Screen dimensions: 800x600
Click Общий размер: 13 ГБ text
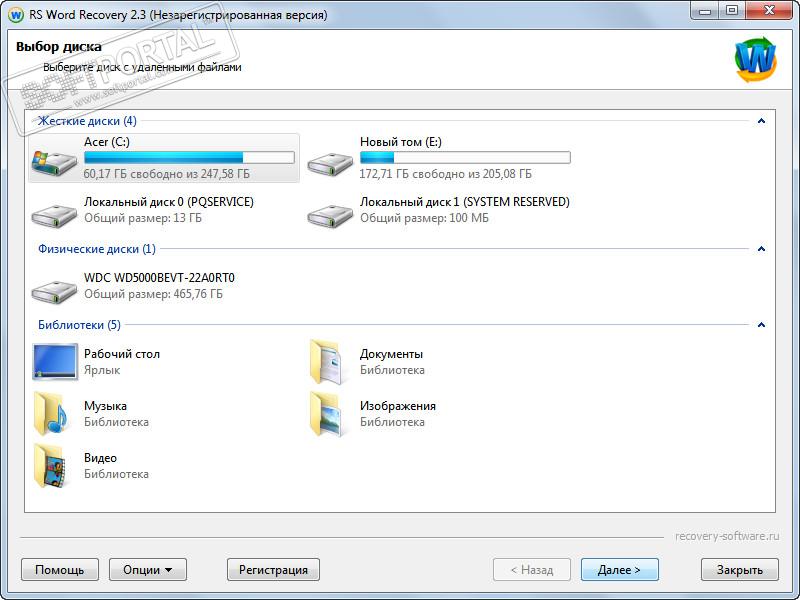pos(143,218)
